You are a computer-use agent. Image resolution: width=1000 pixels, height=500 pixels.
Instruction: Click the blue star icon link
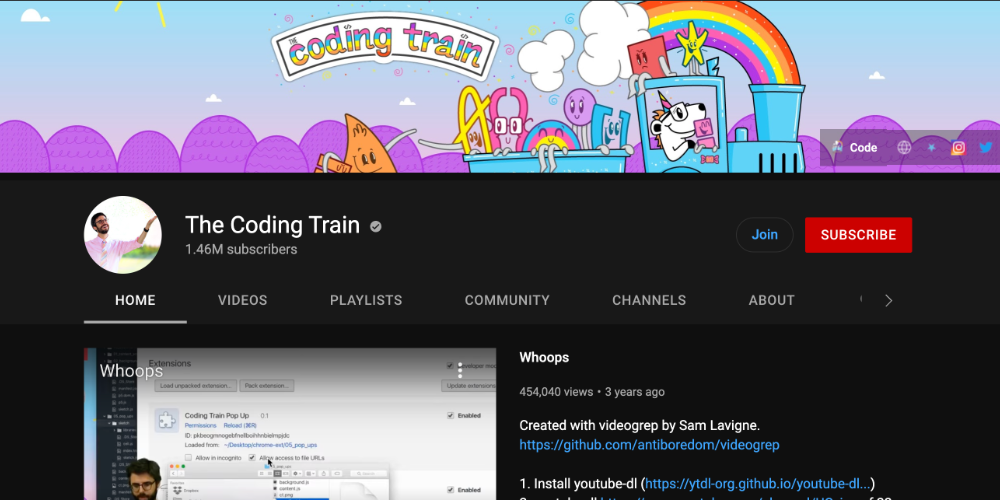coord(931,147)
